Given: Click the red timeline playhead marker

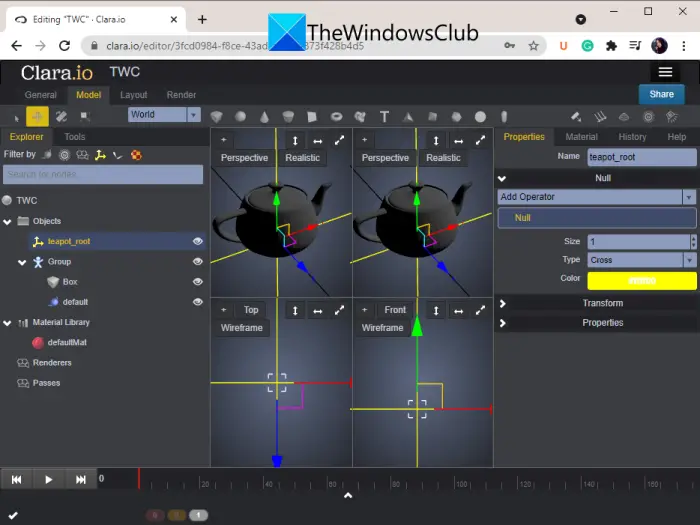Looking at the screenshot, I should (139, 479).
